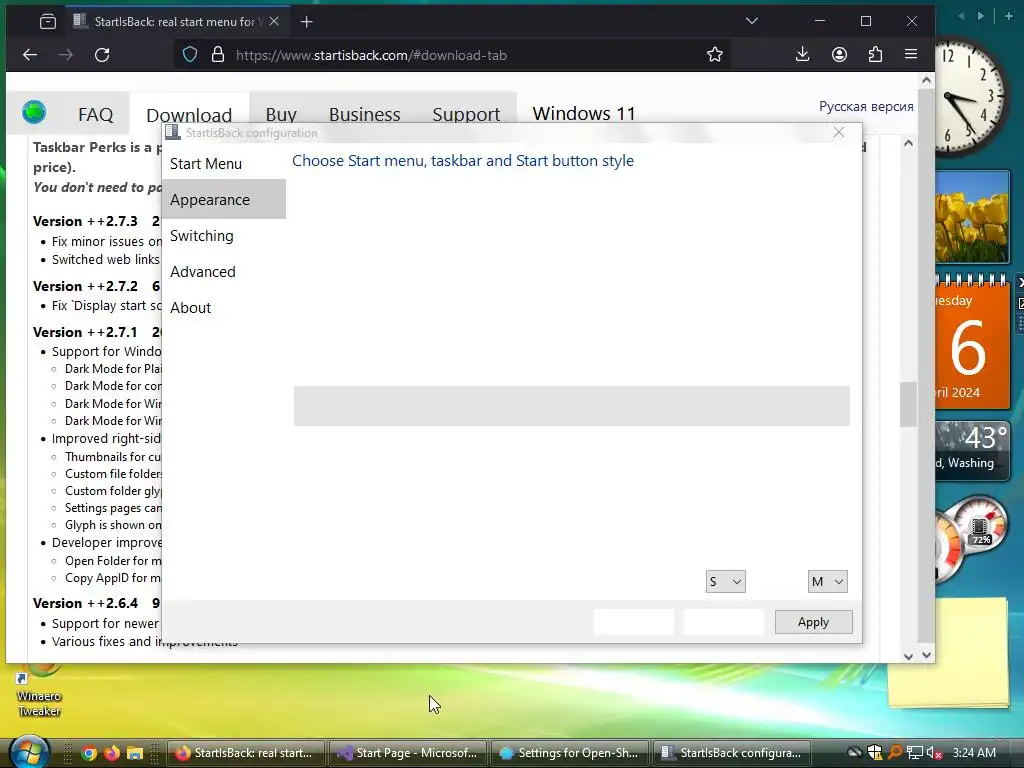Screen dimensions: 1024x768
Task: Click the 3:24 AM taskbar clock
Action: click(974, 752)
